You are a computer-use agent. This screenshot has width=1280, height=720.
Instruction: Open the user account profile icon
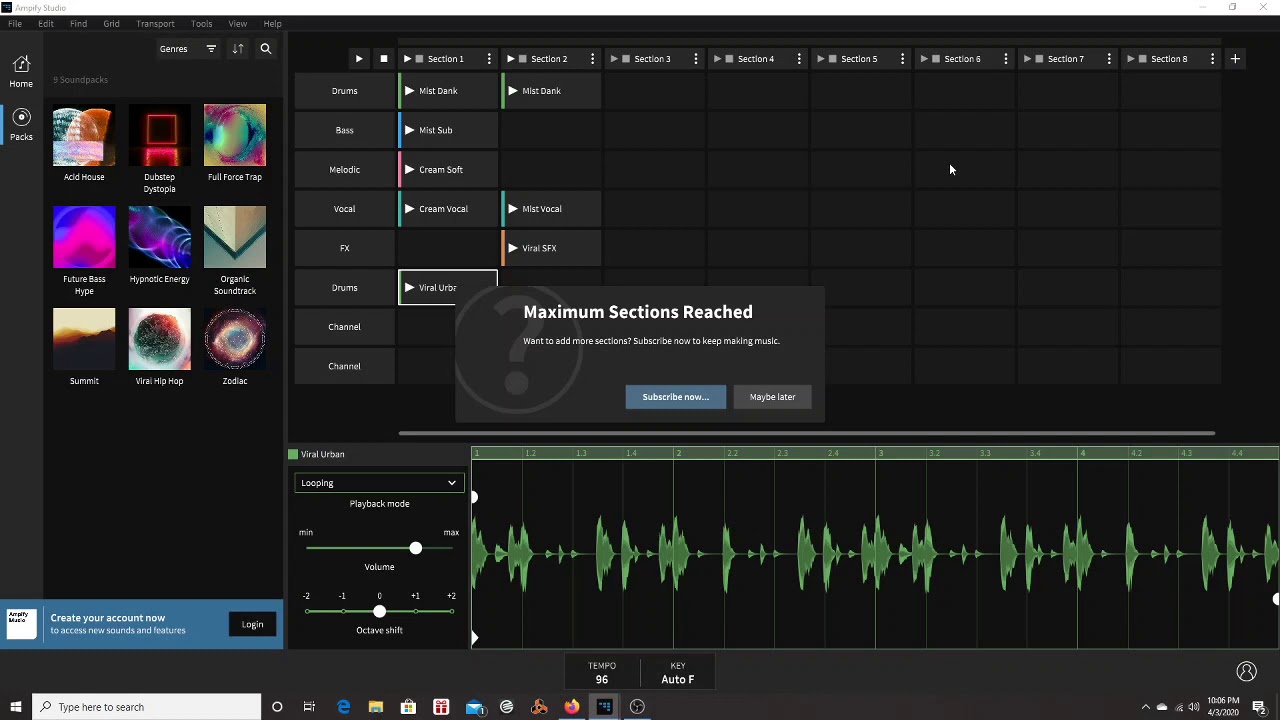coord(1246,671)
